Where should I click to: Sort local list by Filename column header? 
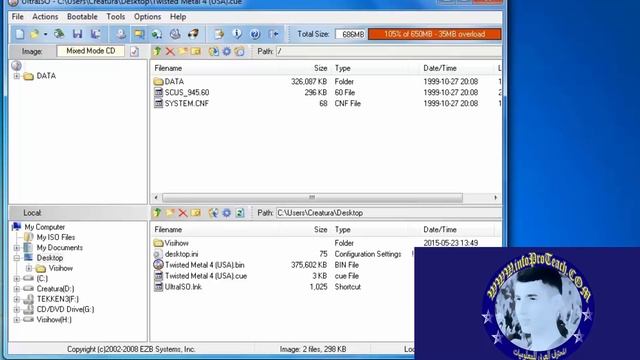pos(168,229)
